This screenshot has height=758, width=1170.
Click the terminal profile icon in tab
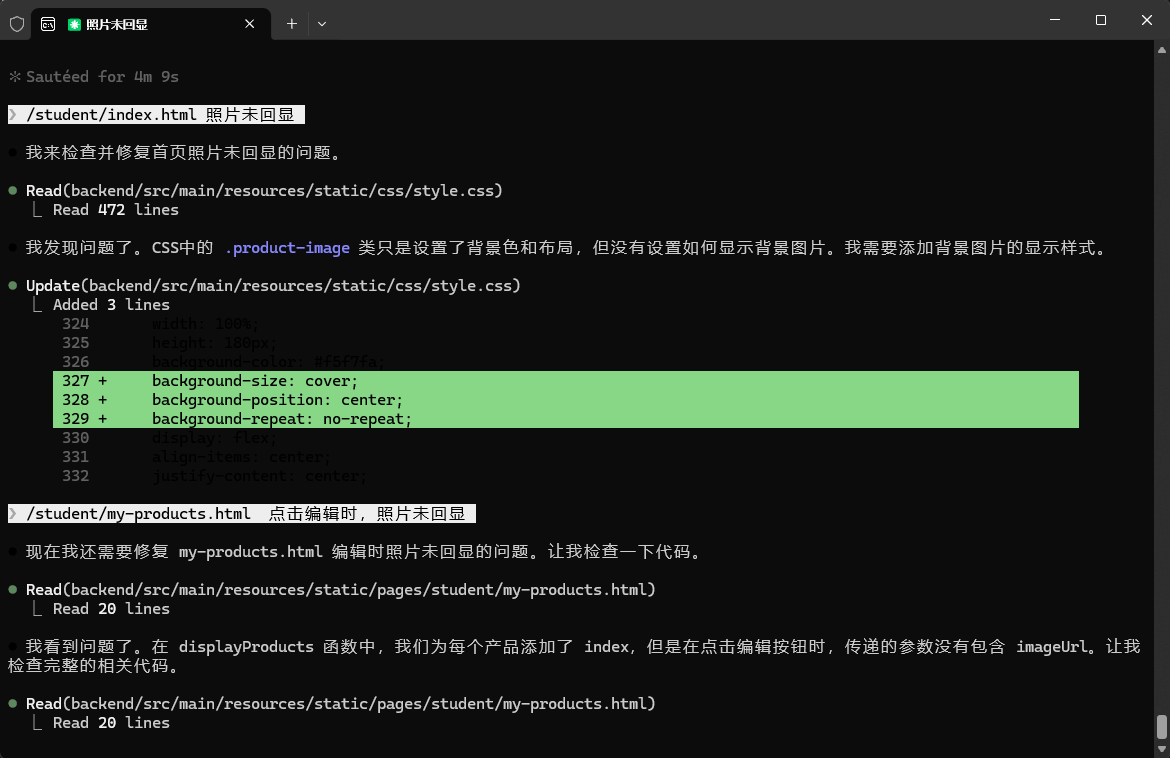[48, 24]
